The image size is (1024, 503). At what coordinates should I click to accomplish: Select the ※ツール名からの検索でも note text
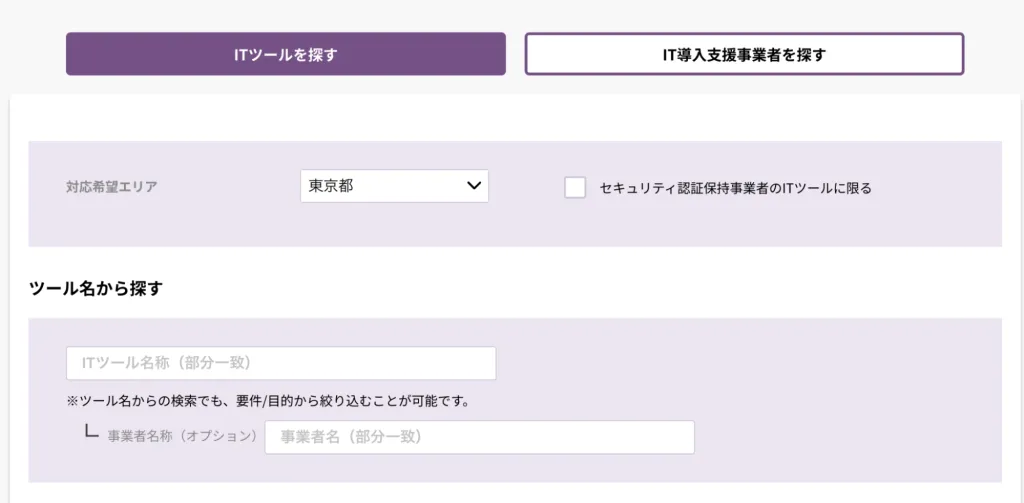click(x=268, y=401)
